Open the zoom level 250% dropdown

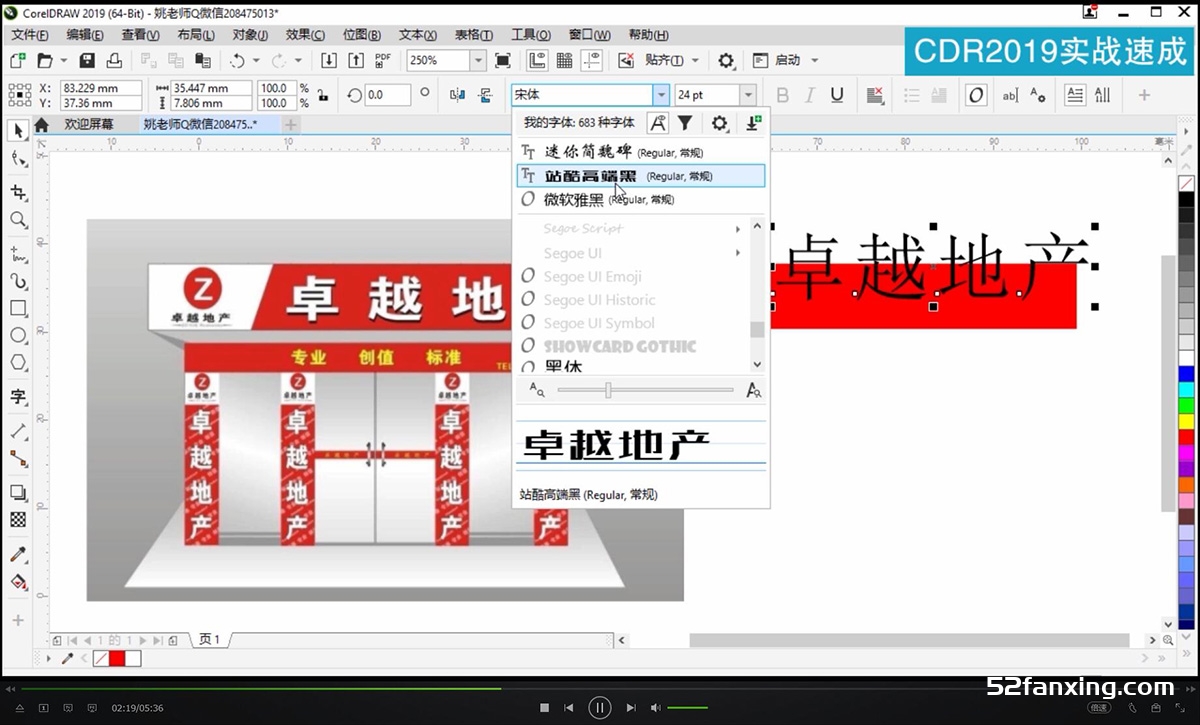click(x=478, y=60)
